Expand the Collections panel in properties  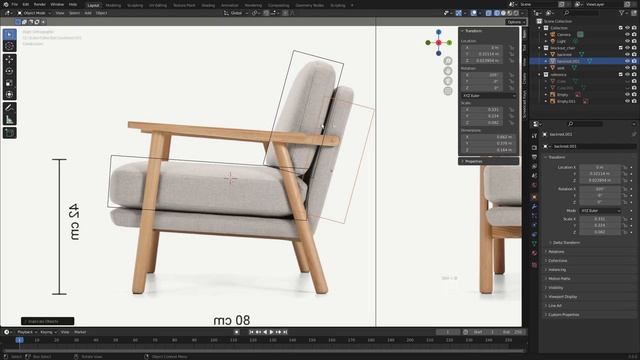click(557, 261)
